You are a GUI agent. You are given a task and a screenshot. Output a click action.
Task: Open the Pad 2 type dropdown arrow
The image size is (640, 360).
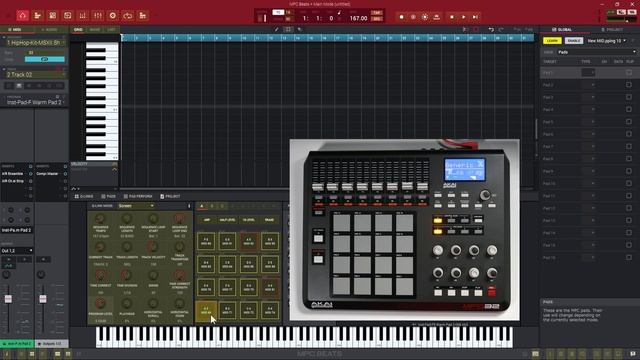[x=593, y=85]
